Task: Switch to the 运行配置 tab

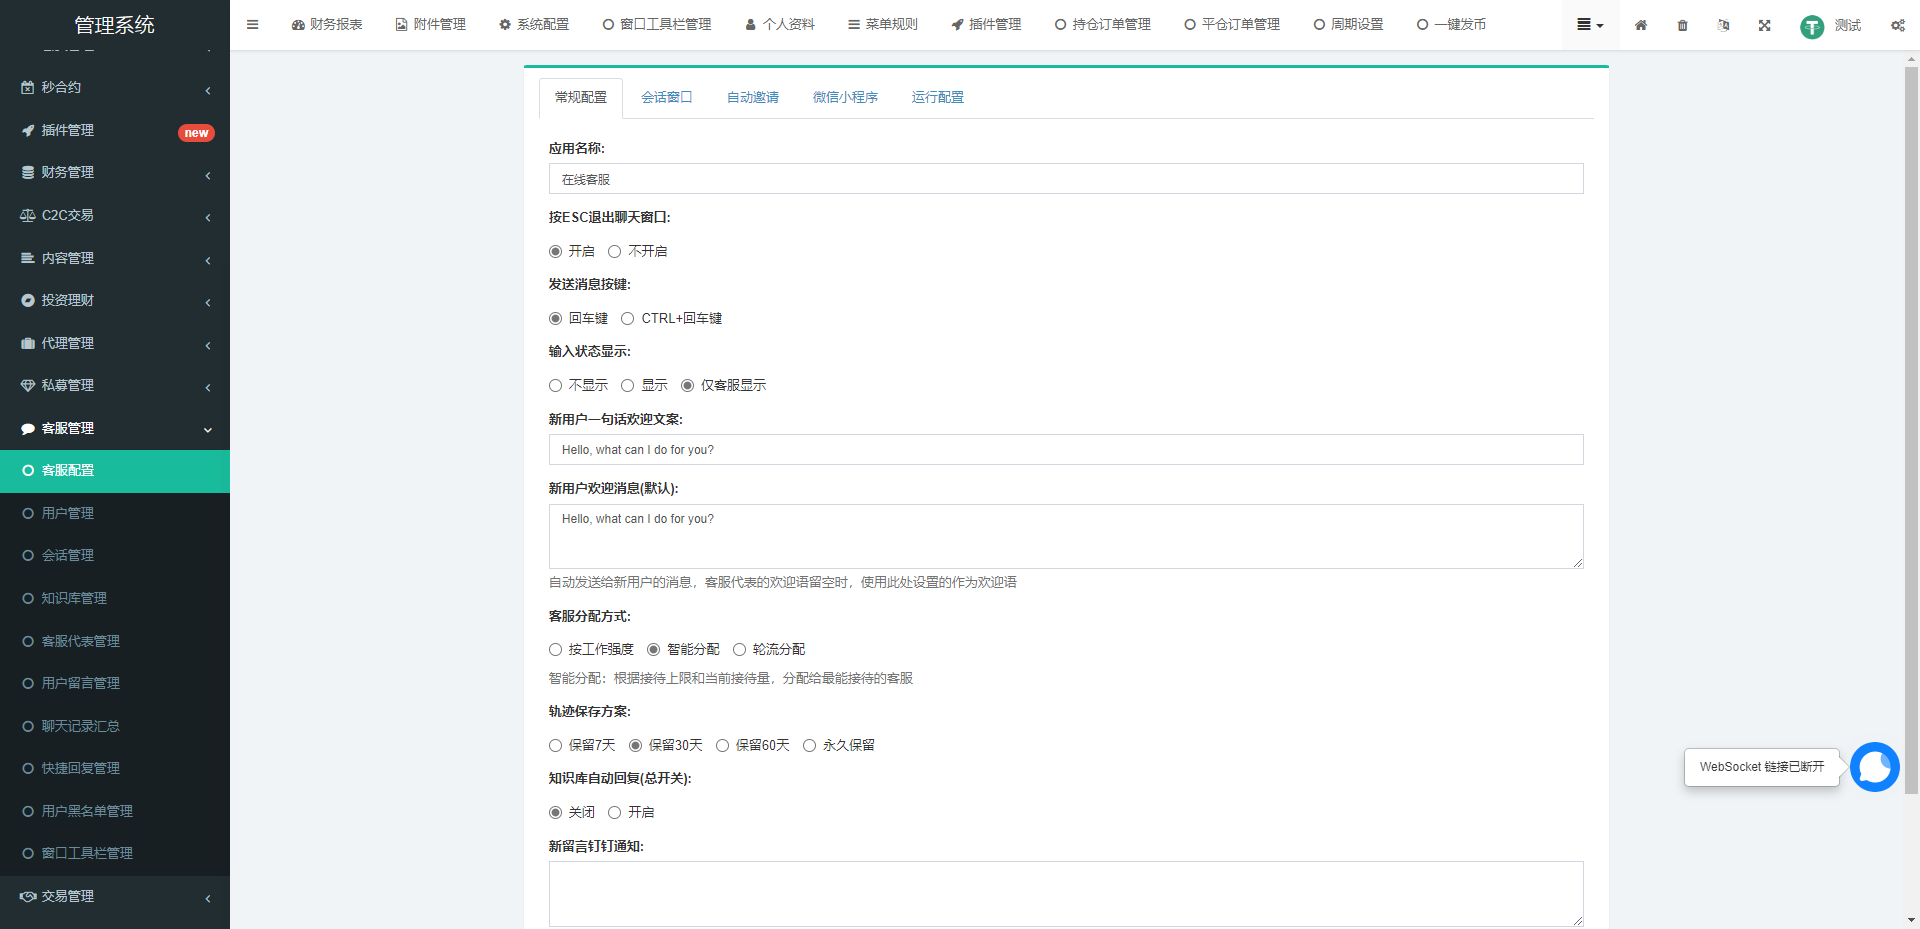Action: 937,98
